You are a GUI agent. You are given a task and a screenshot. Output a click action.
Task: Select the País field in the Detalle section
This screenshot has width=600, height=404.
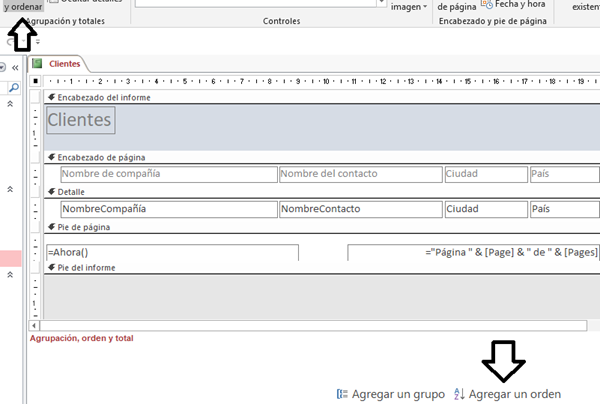pos(564,209)
